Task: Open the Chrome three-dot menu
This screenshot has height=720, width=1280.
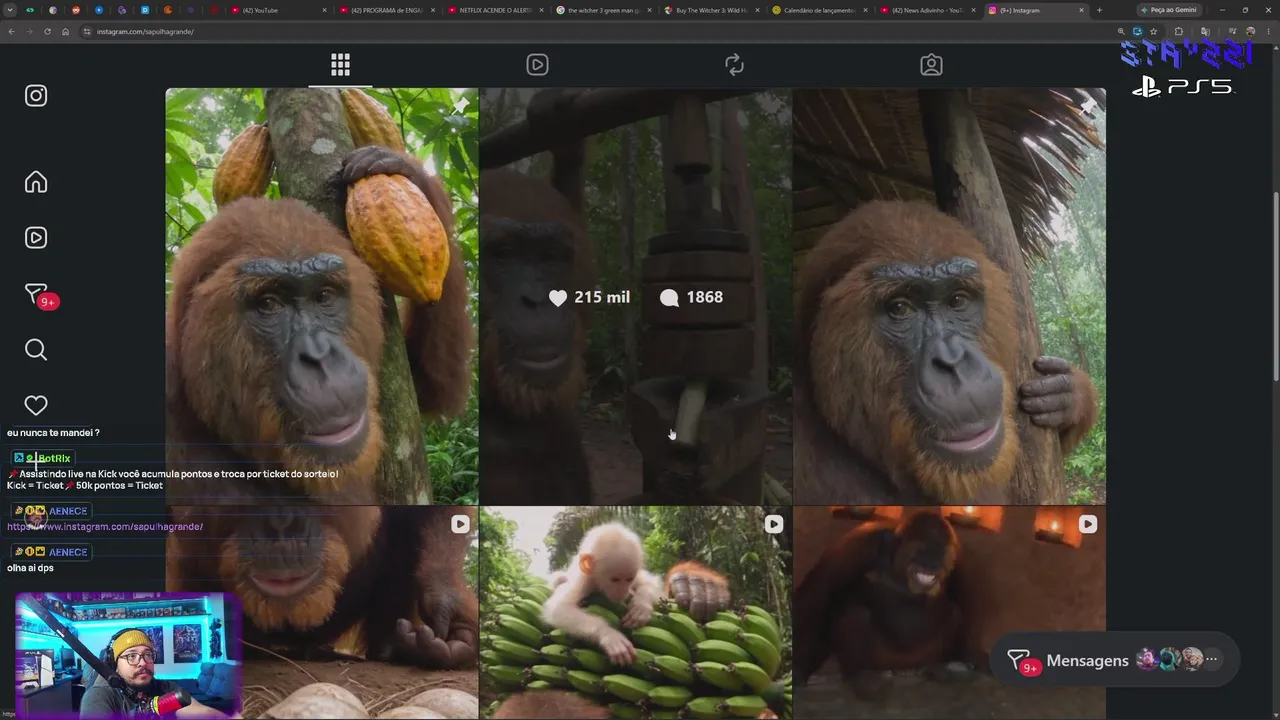Action: [x=1268, y=31]
